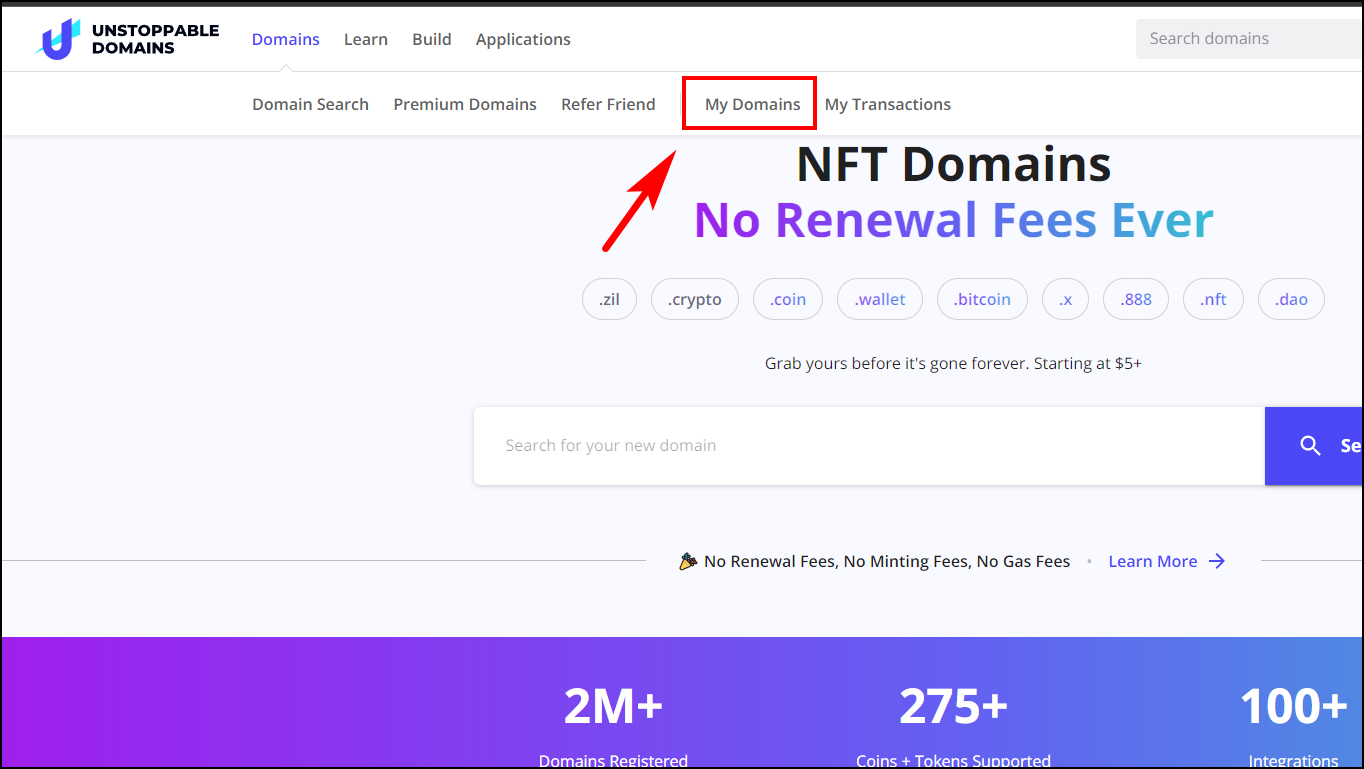This screenshot has width=1364, height=769.
Task: Click the No Renewal Fees, No Minting Fees text
Action: [887, 561]
